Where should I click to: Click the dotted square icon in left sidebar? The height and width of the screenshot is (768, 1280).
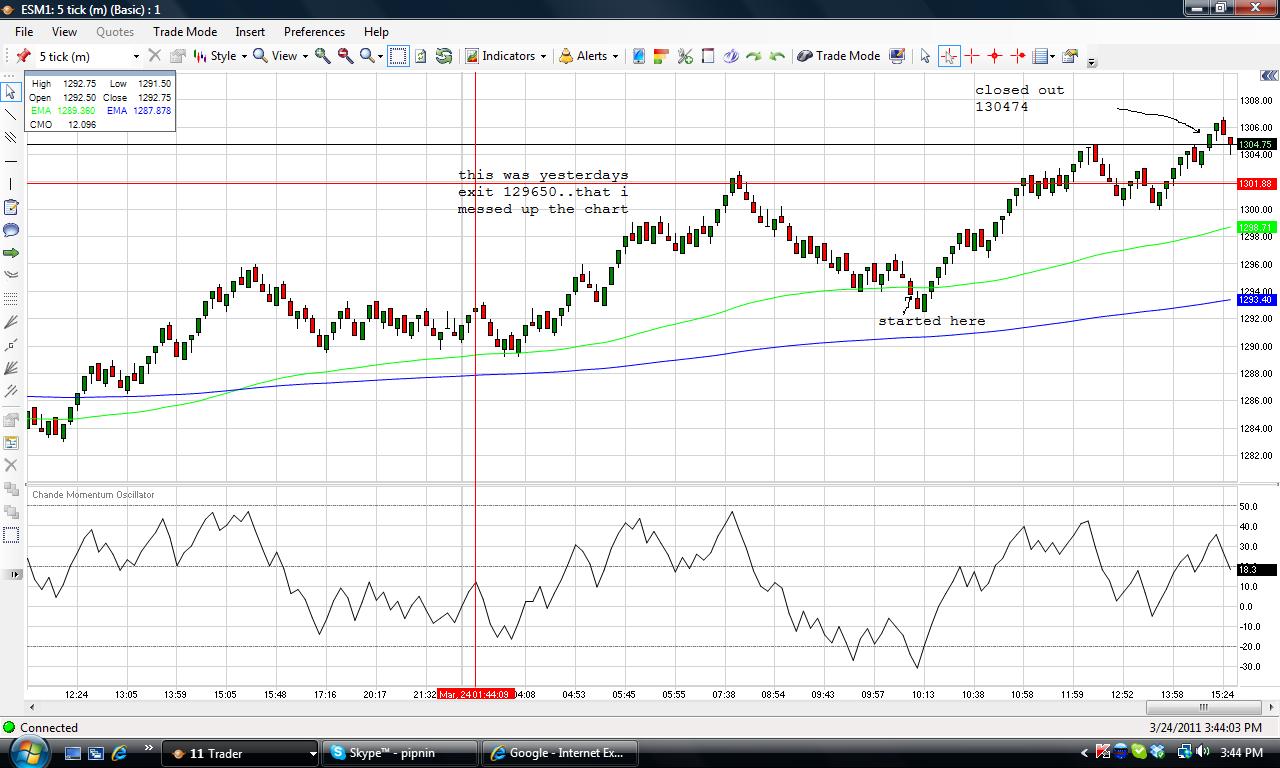tap(11, 536)
